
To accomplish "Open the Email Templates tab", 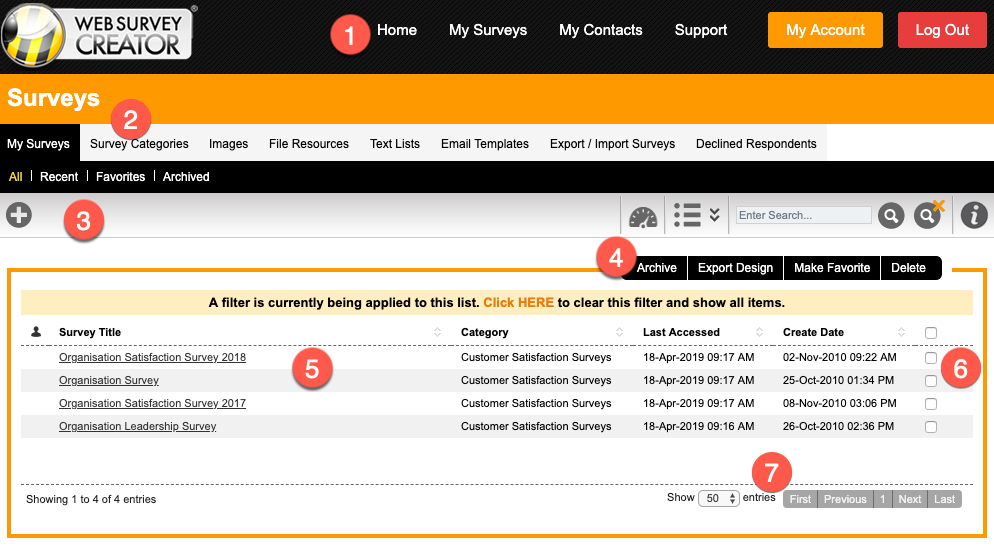I will (x=485, y=144).
